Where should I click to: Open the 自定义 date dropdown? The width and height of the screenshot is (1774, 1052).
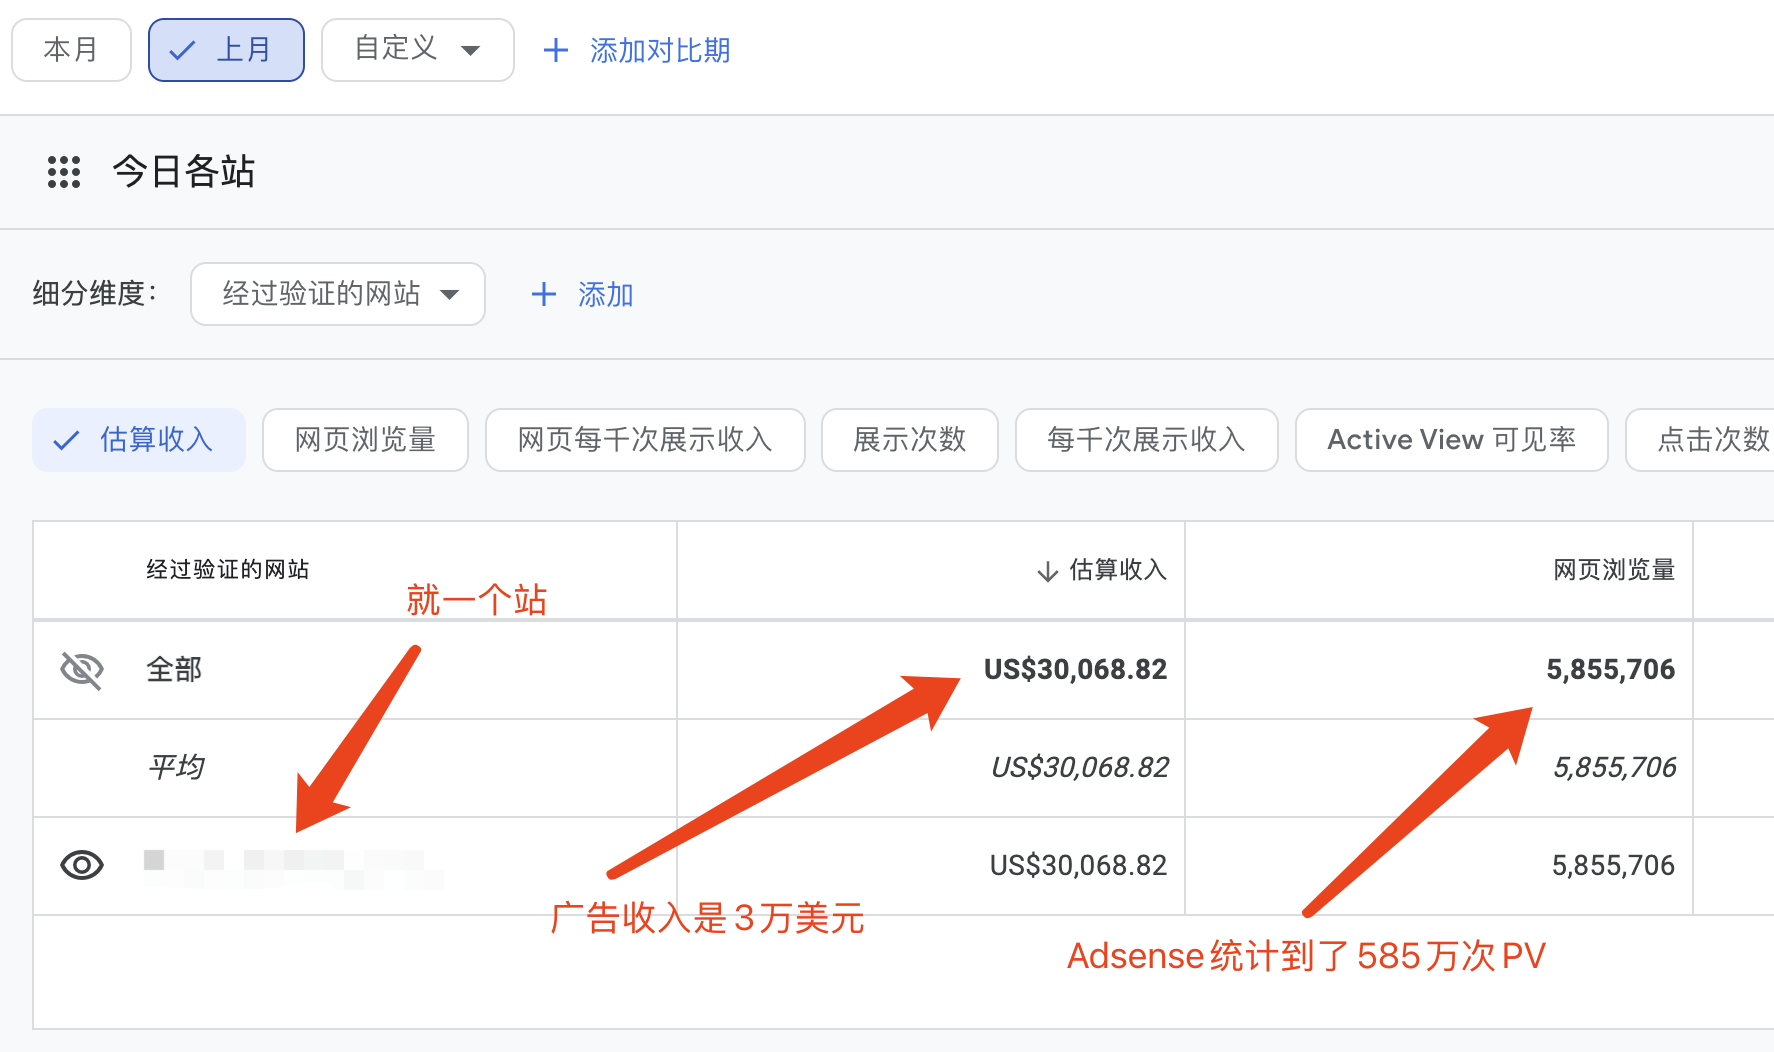click(418, 50)
